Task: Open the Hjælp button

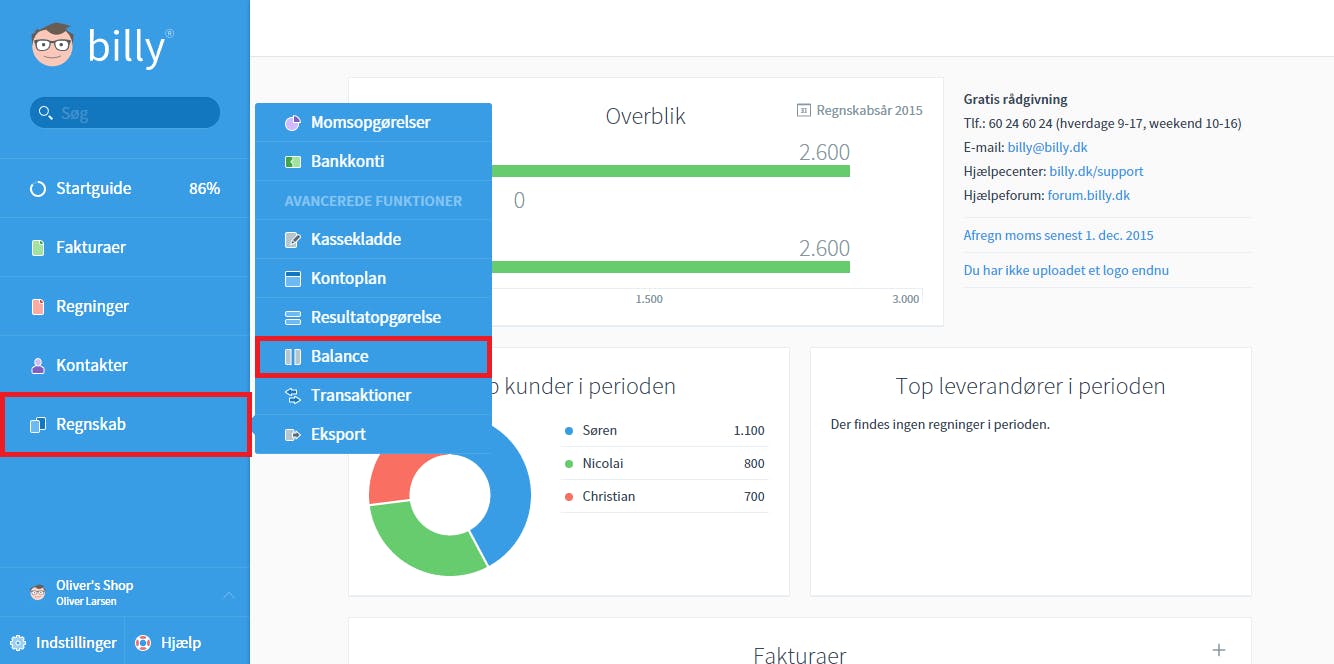Action: point(187,643)
